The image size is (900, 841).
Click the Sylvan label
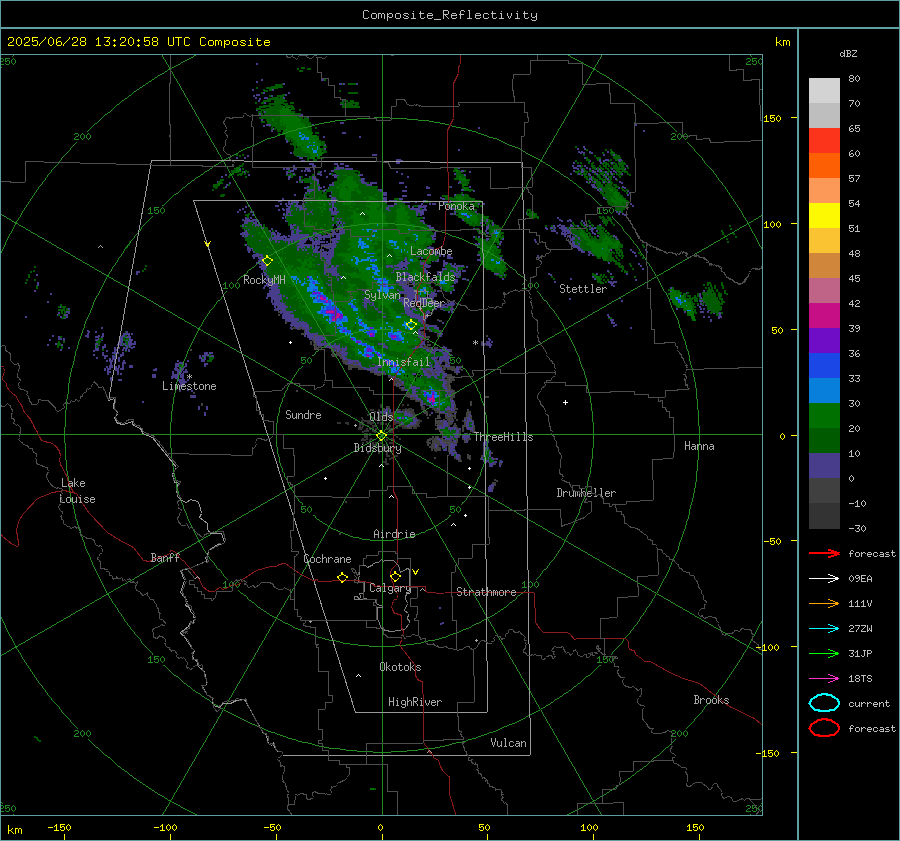[382, 295]
